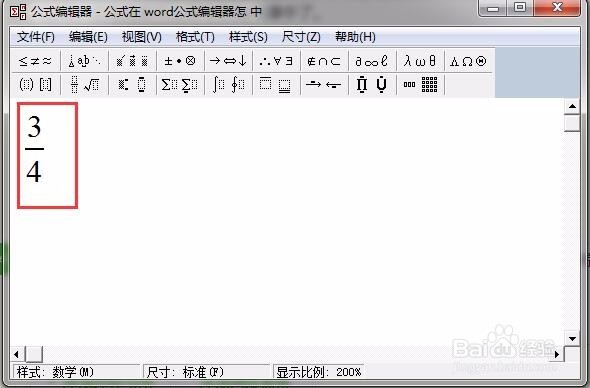Open the 样式(S) menu

pyautogui.click(x=248, y=37)
